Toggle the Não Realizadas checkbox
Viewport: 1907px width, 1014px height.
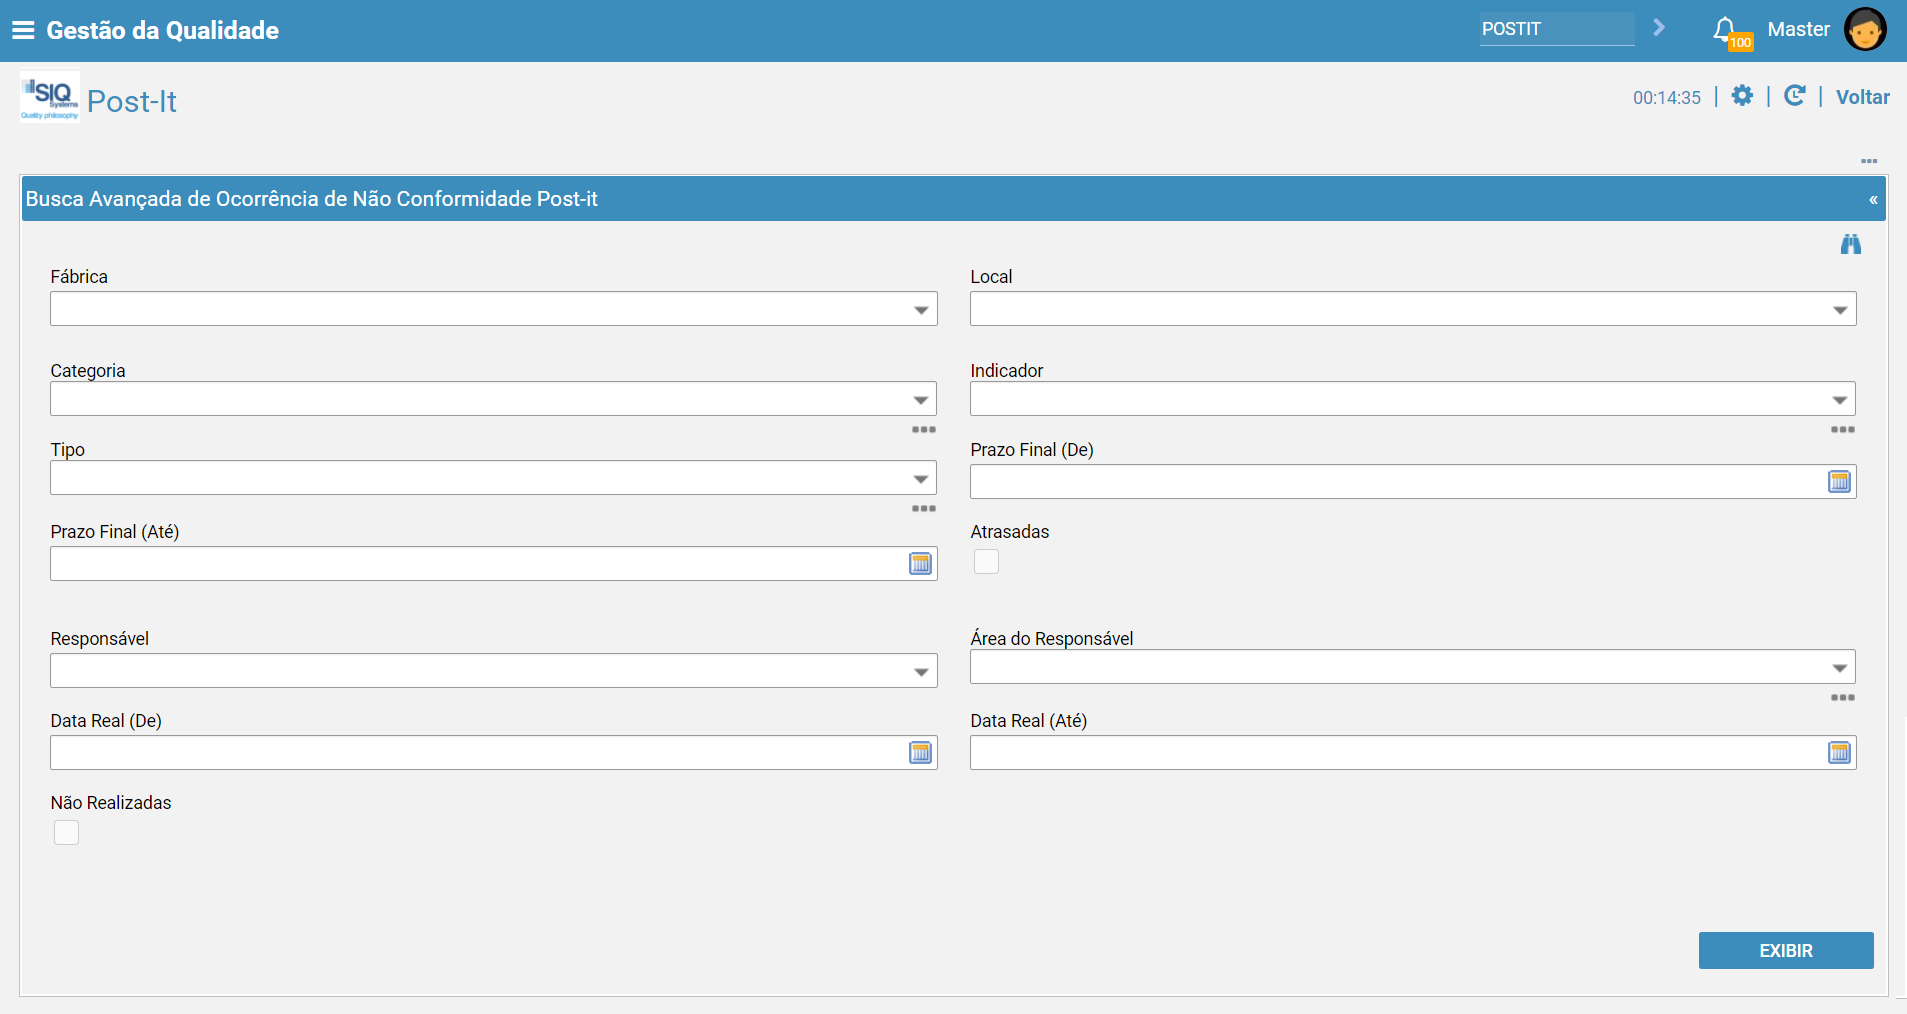click(66, 833)
